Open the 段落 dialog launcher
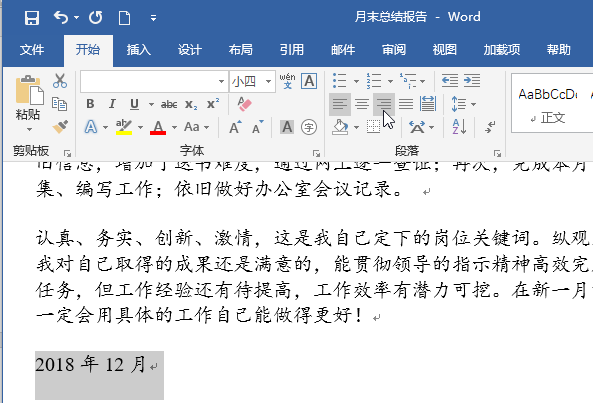The width and height of the screenshot is (593, 403). coord(497,153)
